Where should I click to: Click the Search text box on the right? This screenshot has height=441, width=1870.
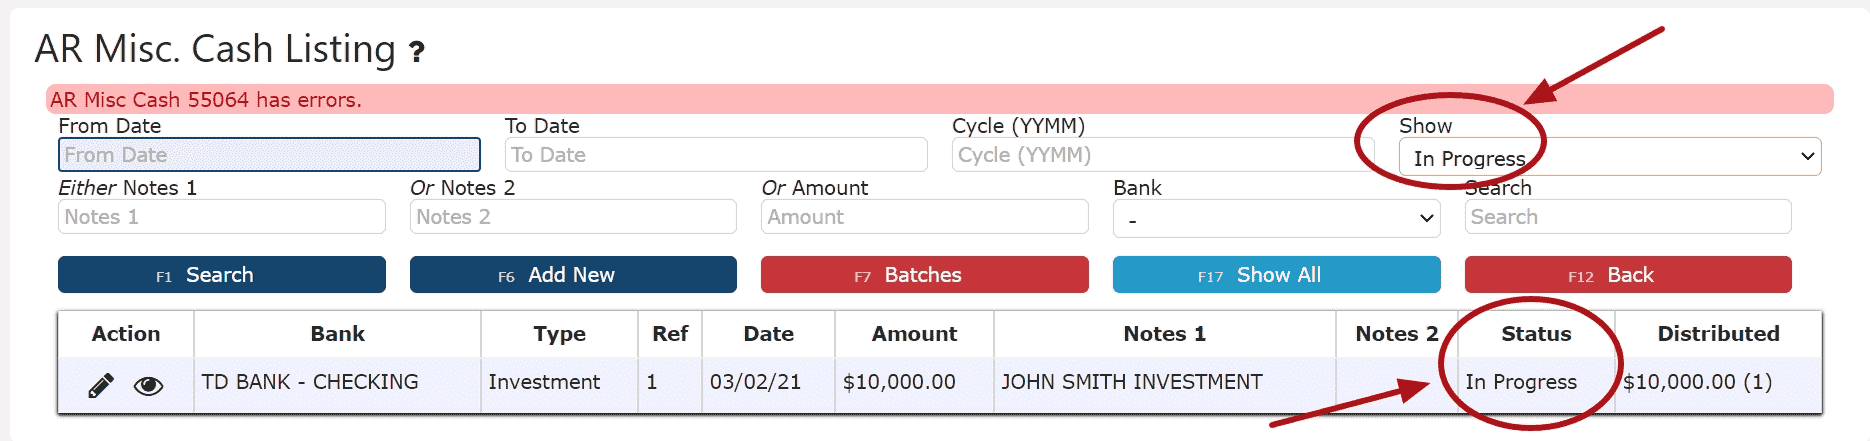point(1628,217)
